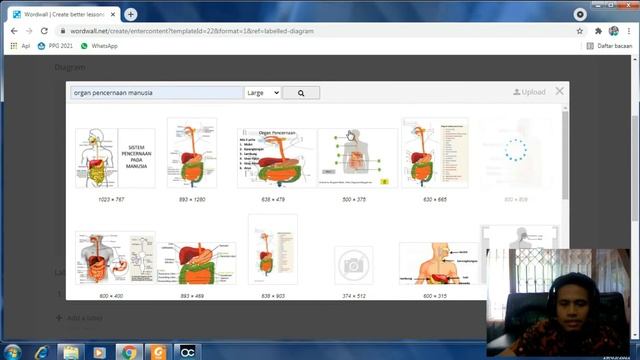Reload the Wordwall page
The height and width of the screenshot is (360, 640).
(x=44, y=31)
